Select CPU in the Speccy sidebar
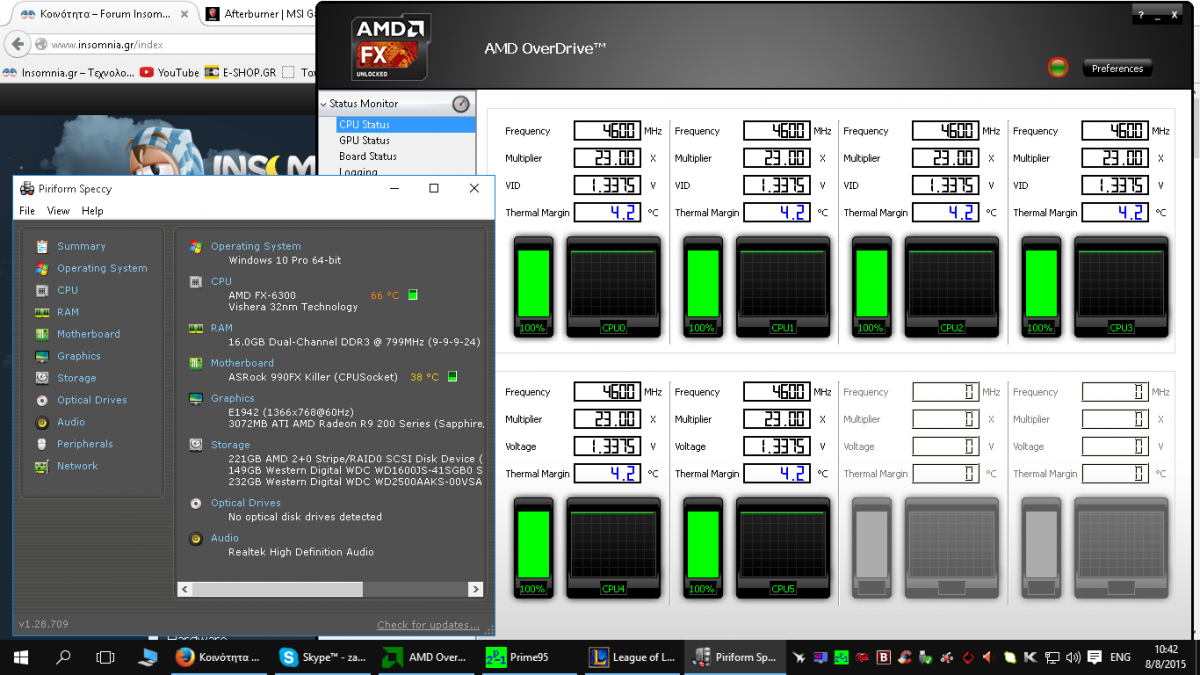This screenshot has width=1200, height=675. [67, 290]
